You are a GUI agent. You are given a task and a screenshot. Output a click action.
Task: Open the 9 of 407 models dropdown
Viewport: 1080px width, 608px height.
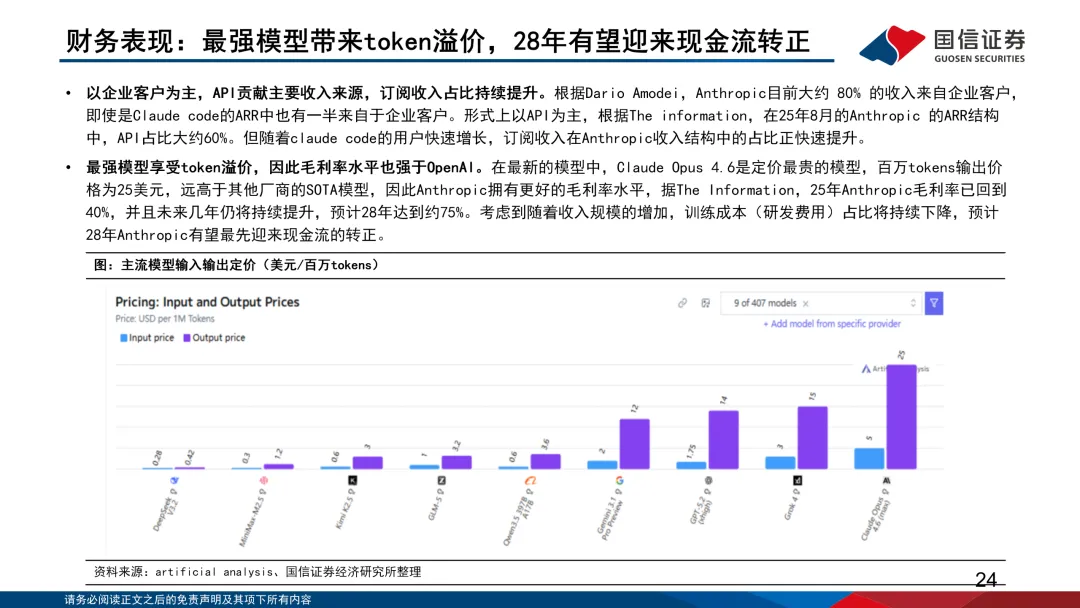[821, 303]
